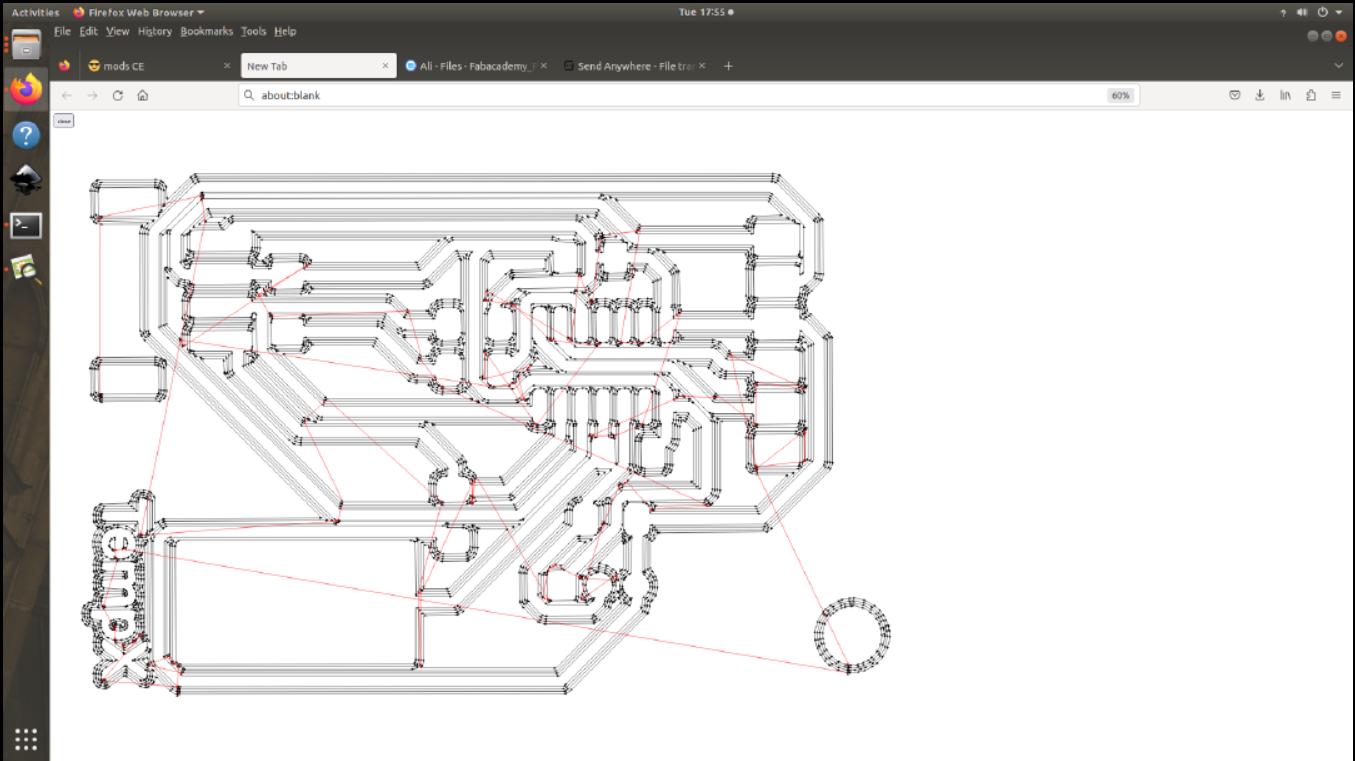The height and width of the screenshot is (761, 1355).
Task: Open the Firefox application menu
Action: [x=1336, y=95]
